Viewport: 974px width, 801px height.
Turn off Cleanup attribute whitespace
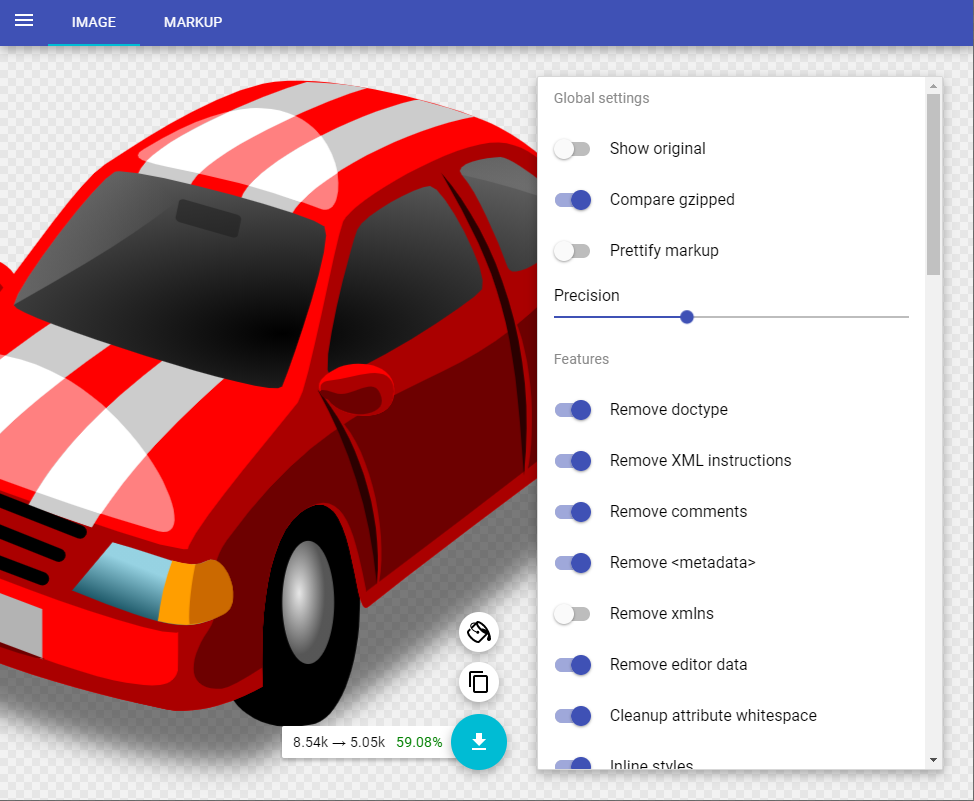(x=572, y=716)
